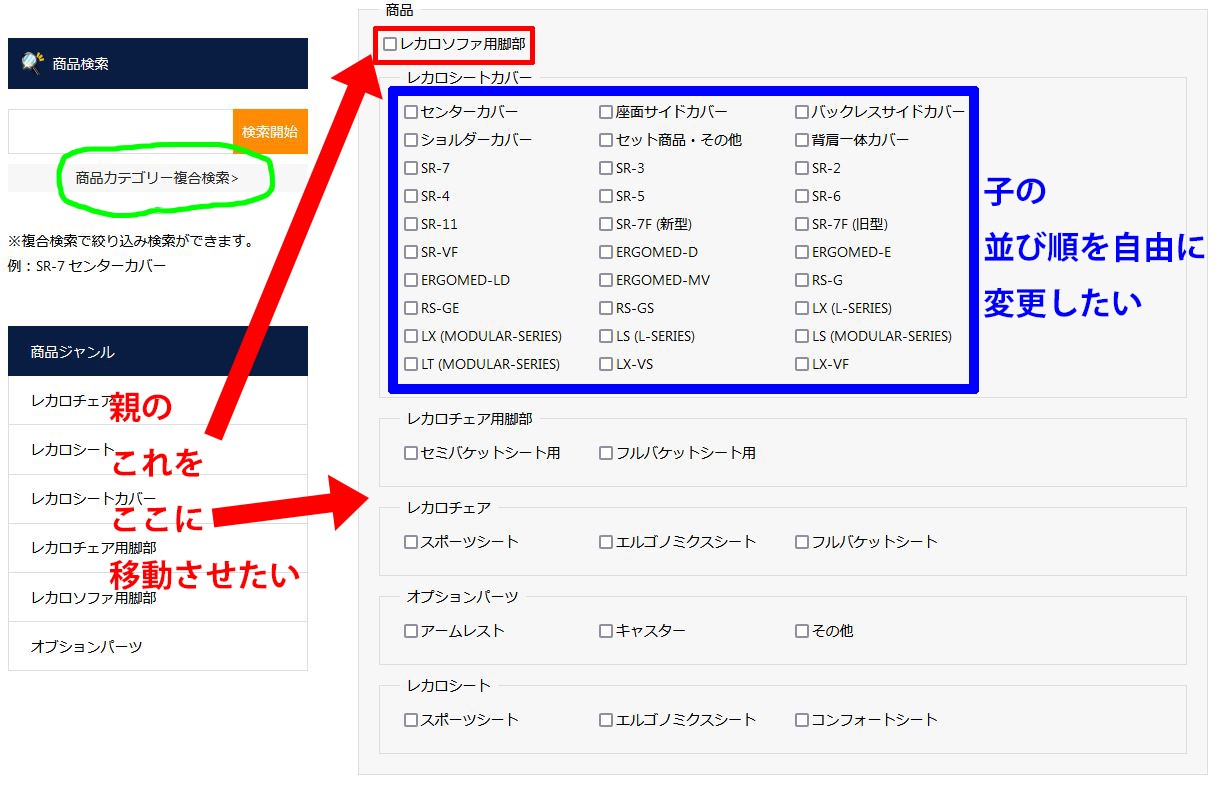The height and width of the screenshot is (786, 1215).
Task: Tick the RS-GE checkbox
Action: coord(411,308)
